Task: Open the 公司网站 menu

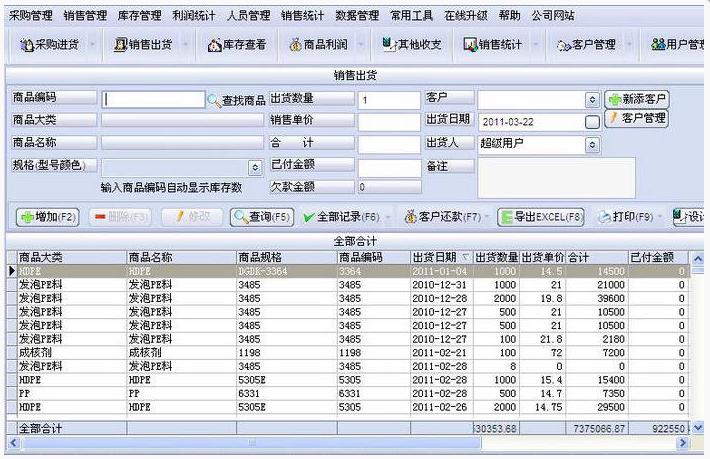Action: tap(553, 16)
